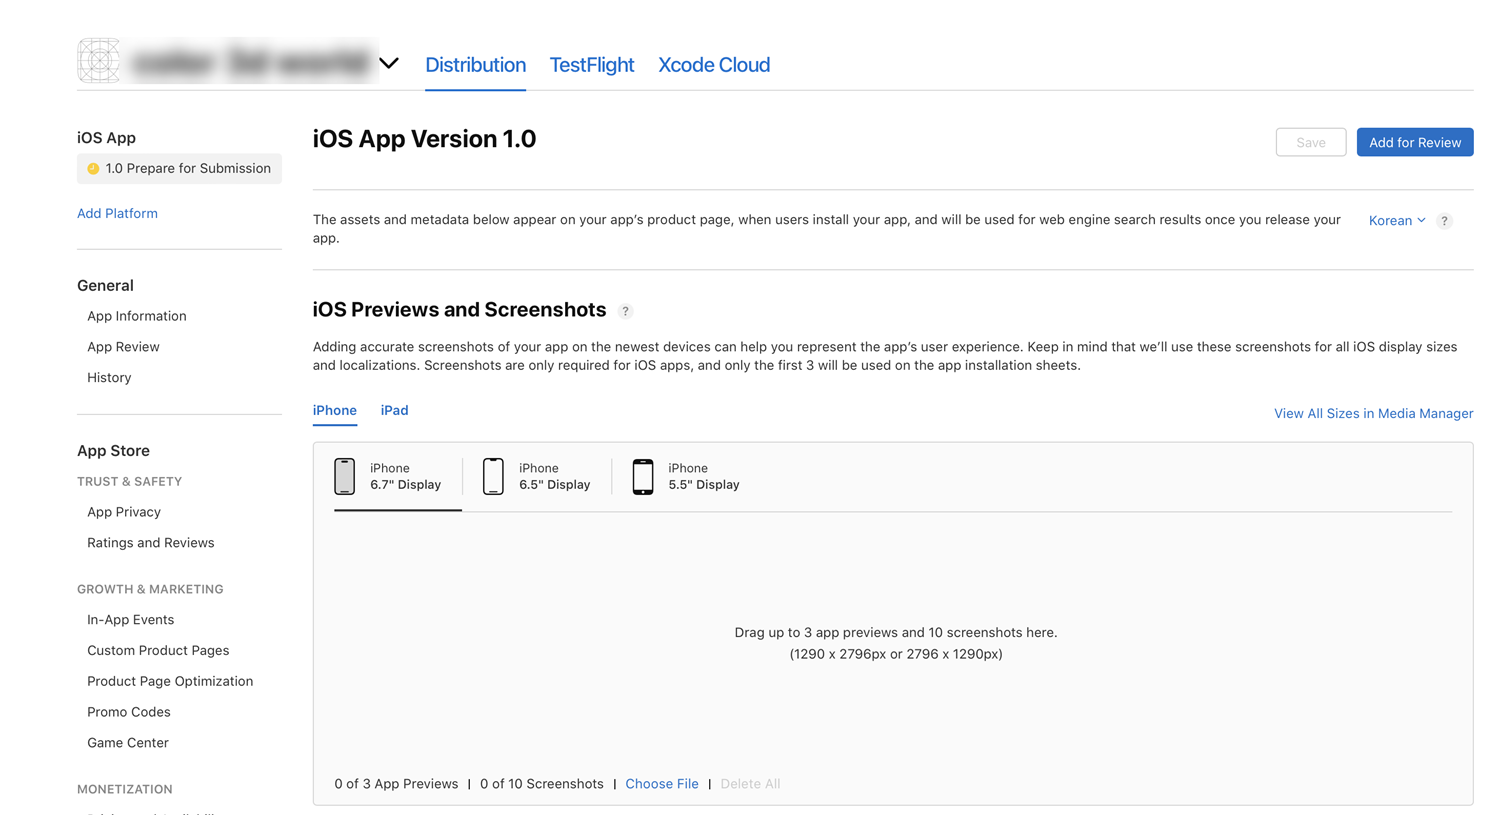Image resolution: width=1499 pixels, height=815 pixels.
Task: Click the help icon next to Korean
Action: [x=1444, y=221]
